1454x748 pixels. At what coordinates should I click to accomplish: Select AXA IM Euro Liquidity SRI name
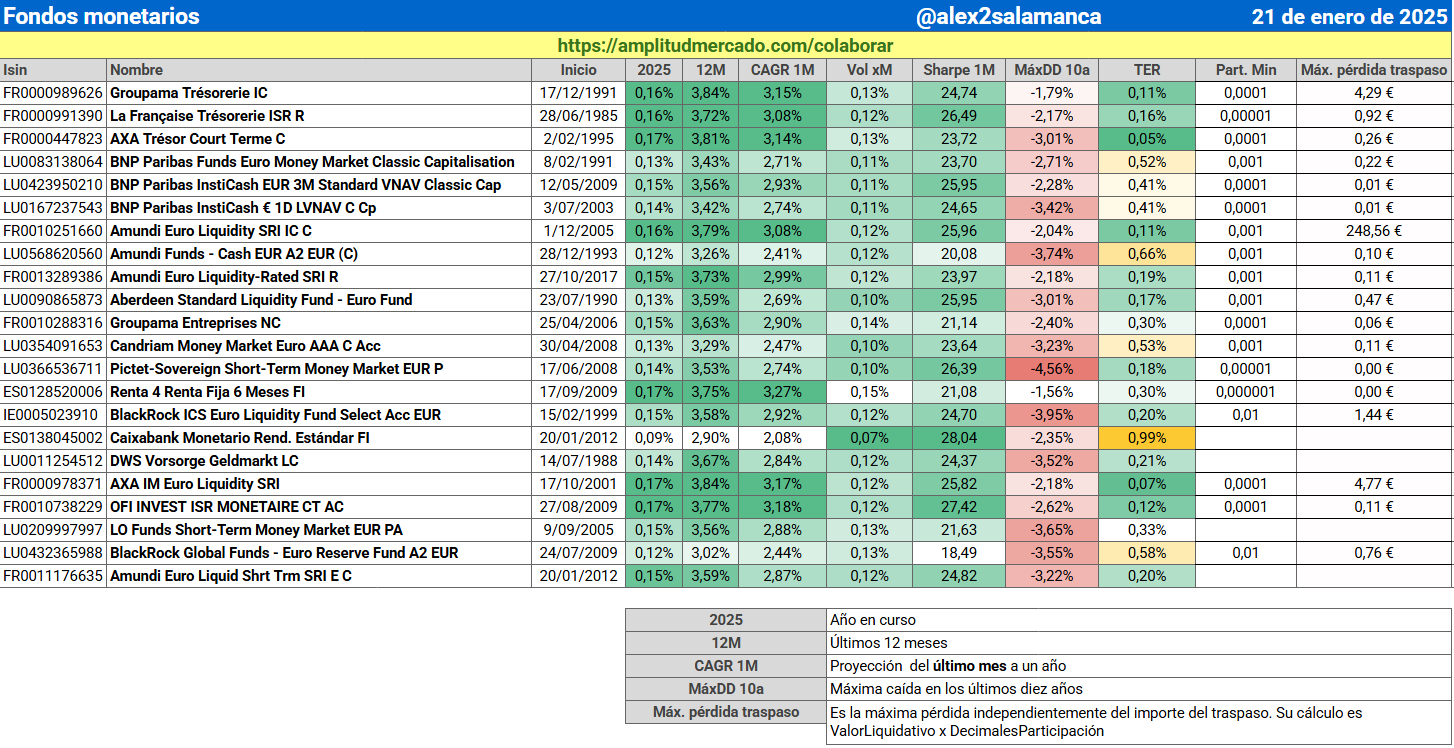point(194,484)
